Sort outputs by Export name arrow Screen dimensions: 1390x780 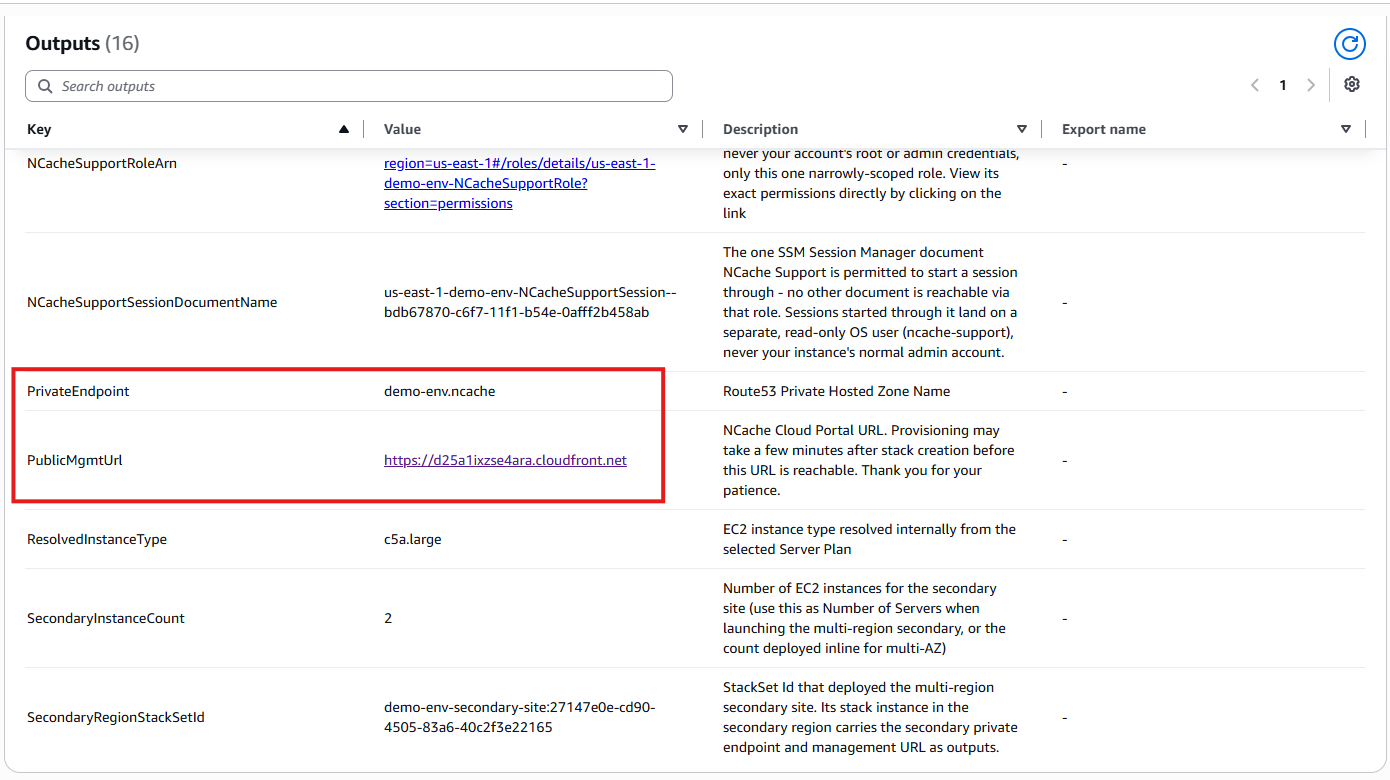tap(1346, 129)
